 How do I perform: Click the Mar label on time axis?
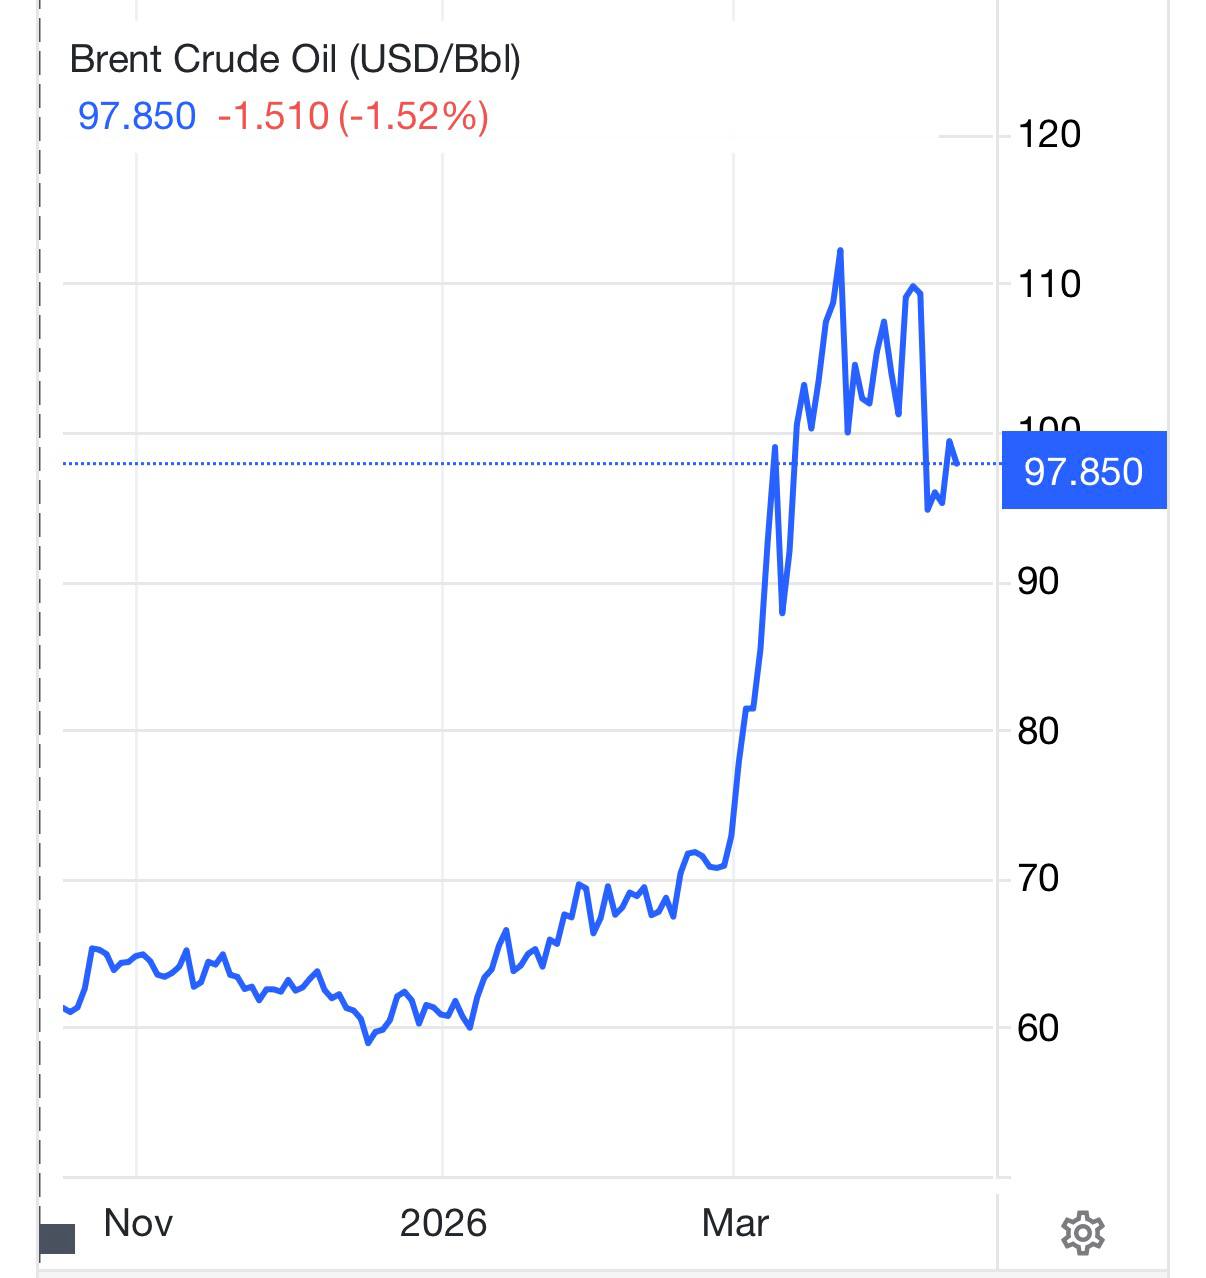click(x=735, y=1222)
